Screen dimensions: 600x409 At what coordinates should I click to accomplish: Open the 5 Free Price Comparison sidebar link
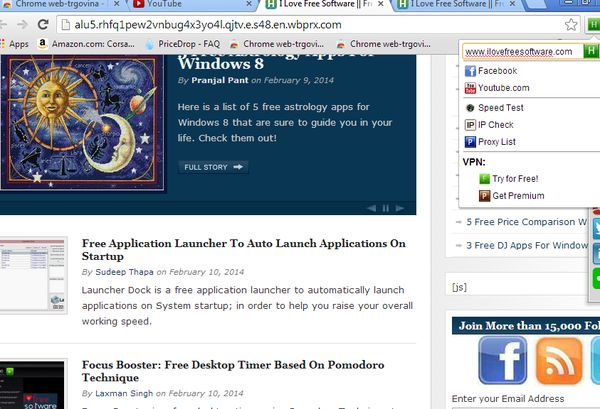pos(527,222)
